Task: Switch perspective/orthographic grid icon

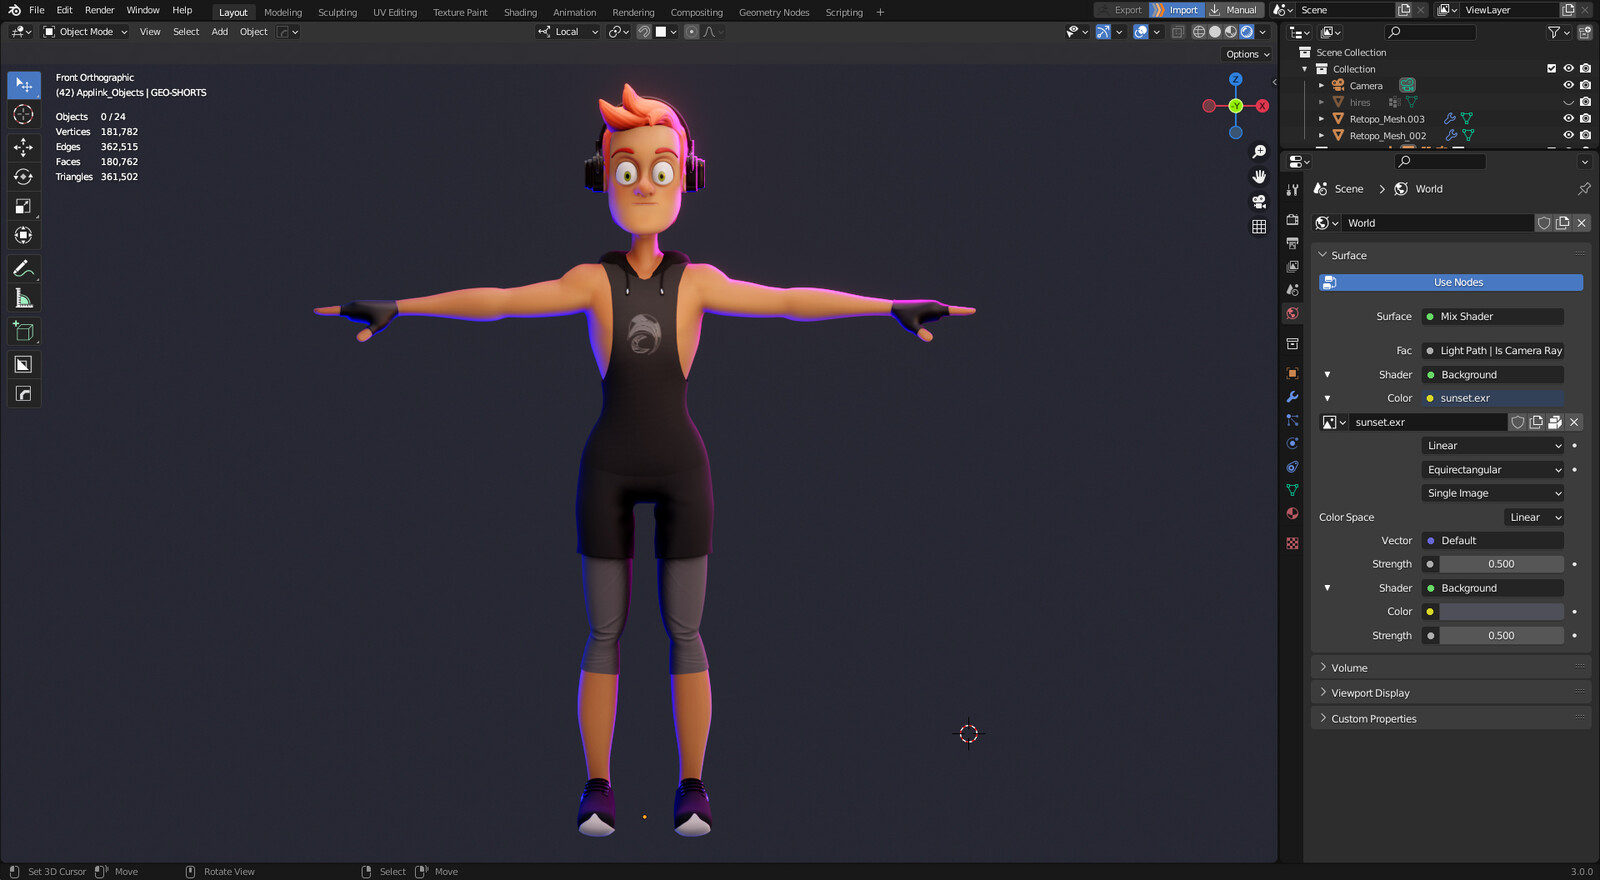Action: point(1259,226)
